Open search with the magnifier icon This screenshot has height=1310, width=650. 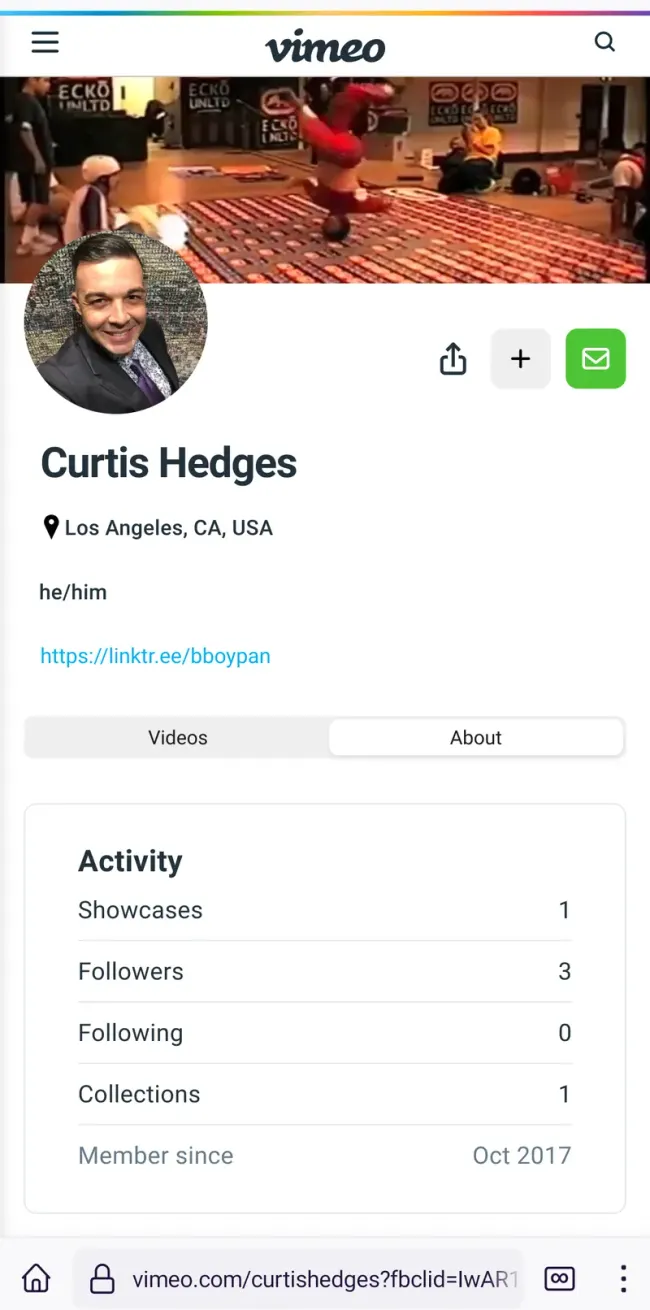click(x=605, y=42)
